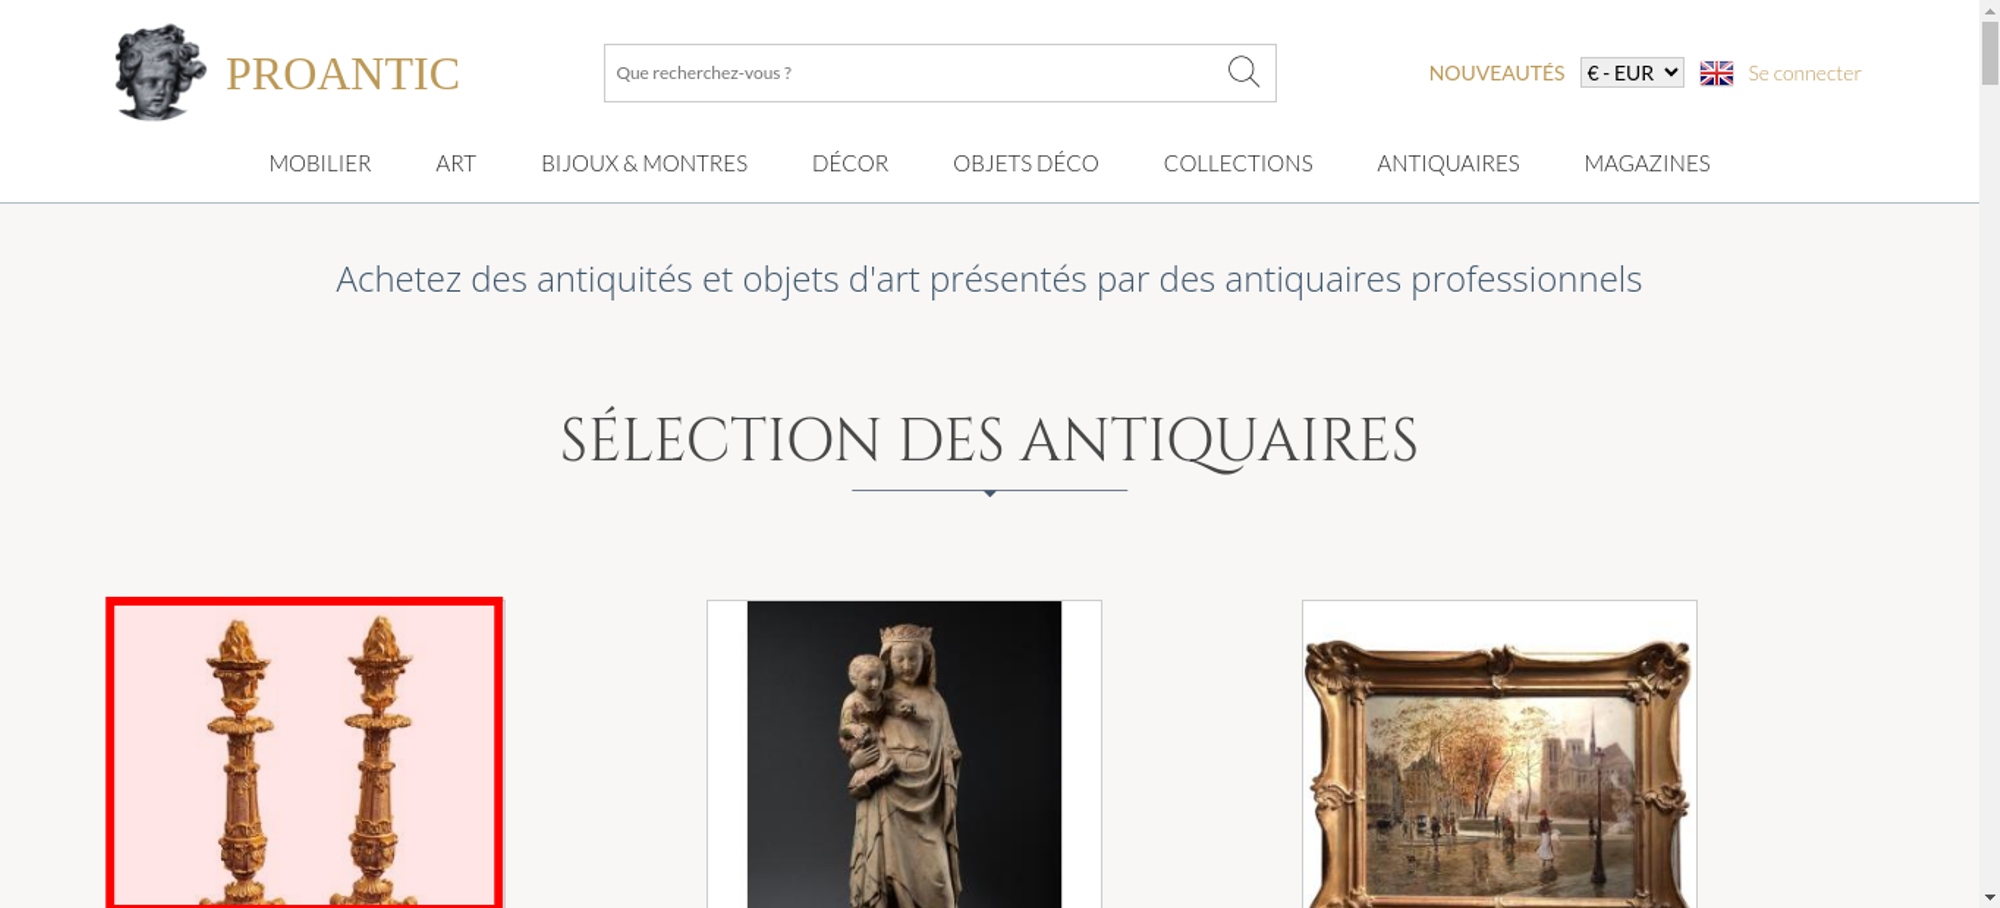Click the 'Se connecter' login link
Viewport: 2000px width, 908px height.
click(x=1804, y=73)
